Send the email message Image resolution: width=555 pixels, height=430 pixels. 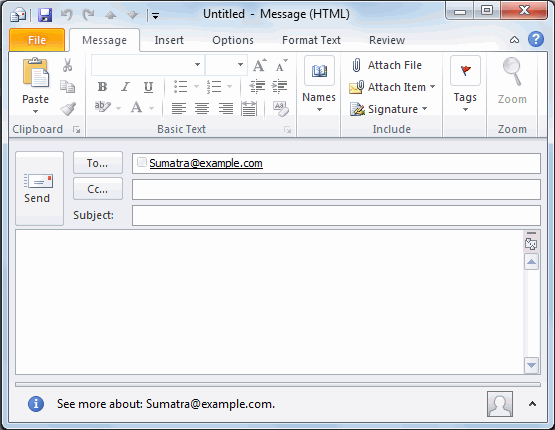(x=39, y=188)
